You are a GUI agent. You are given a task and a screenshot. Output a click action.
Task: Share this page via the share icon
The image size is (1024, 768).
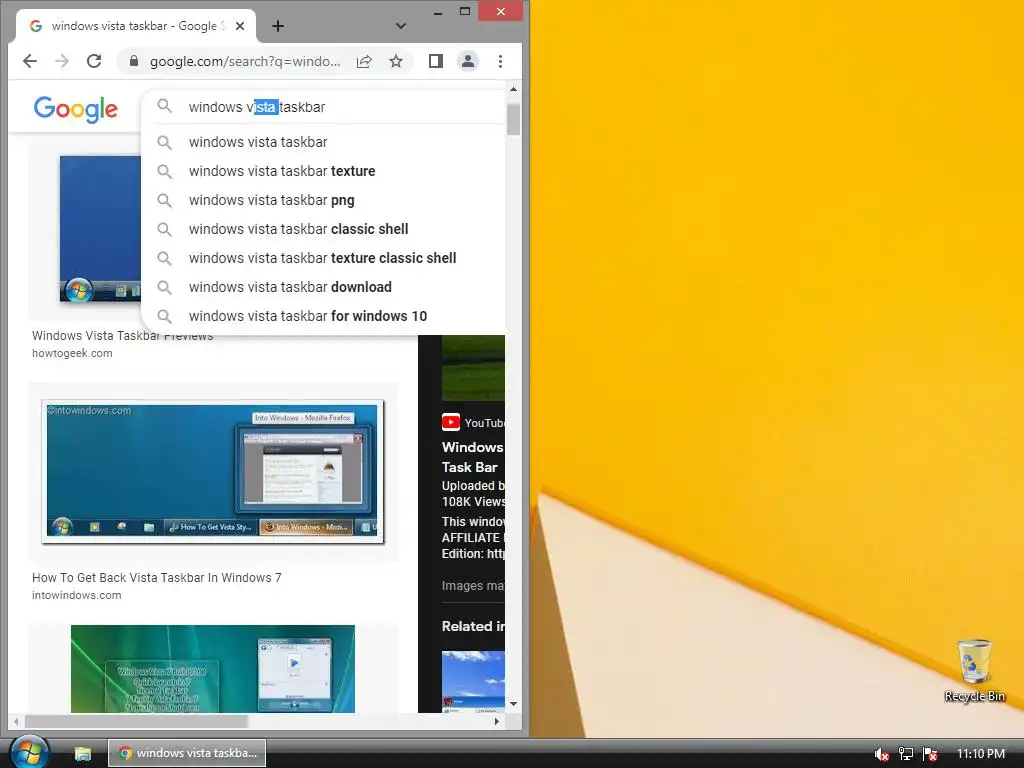(364, 61)
